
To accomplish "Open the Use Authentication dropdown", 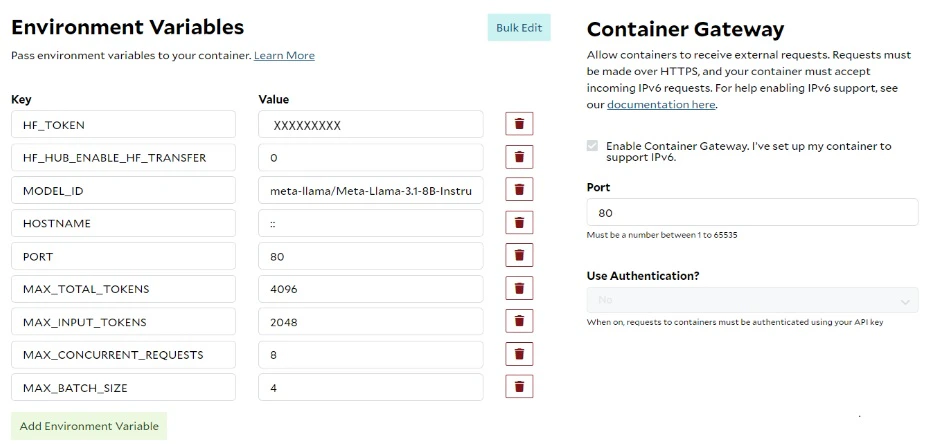I will coord(752,300).
